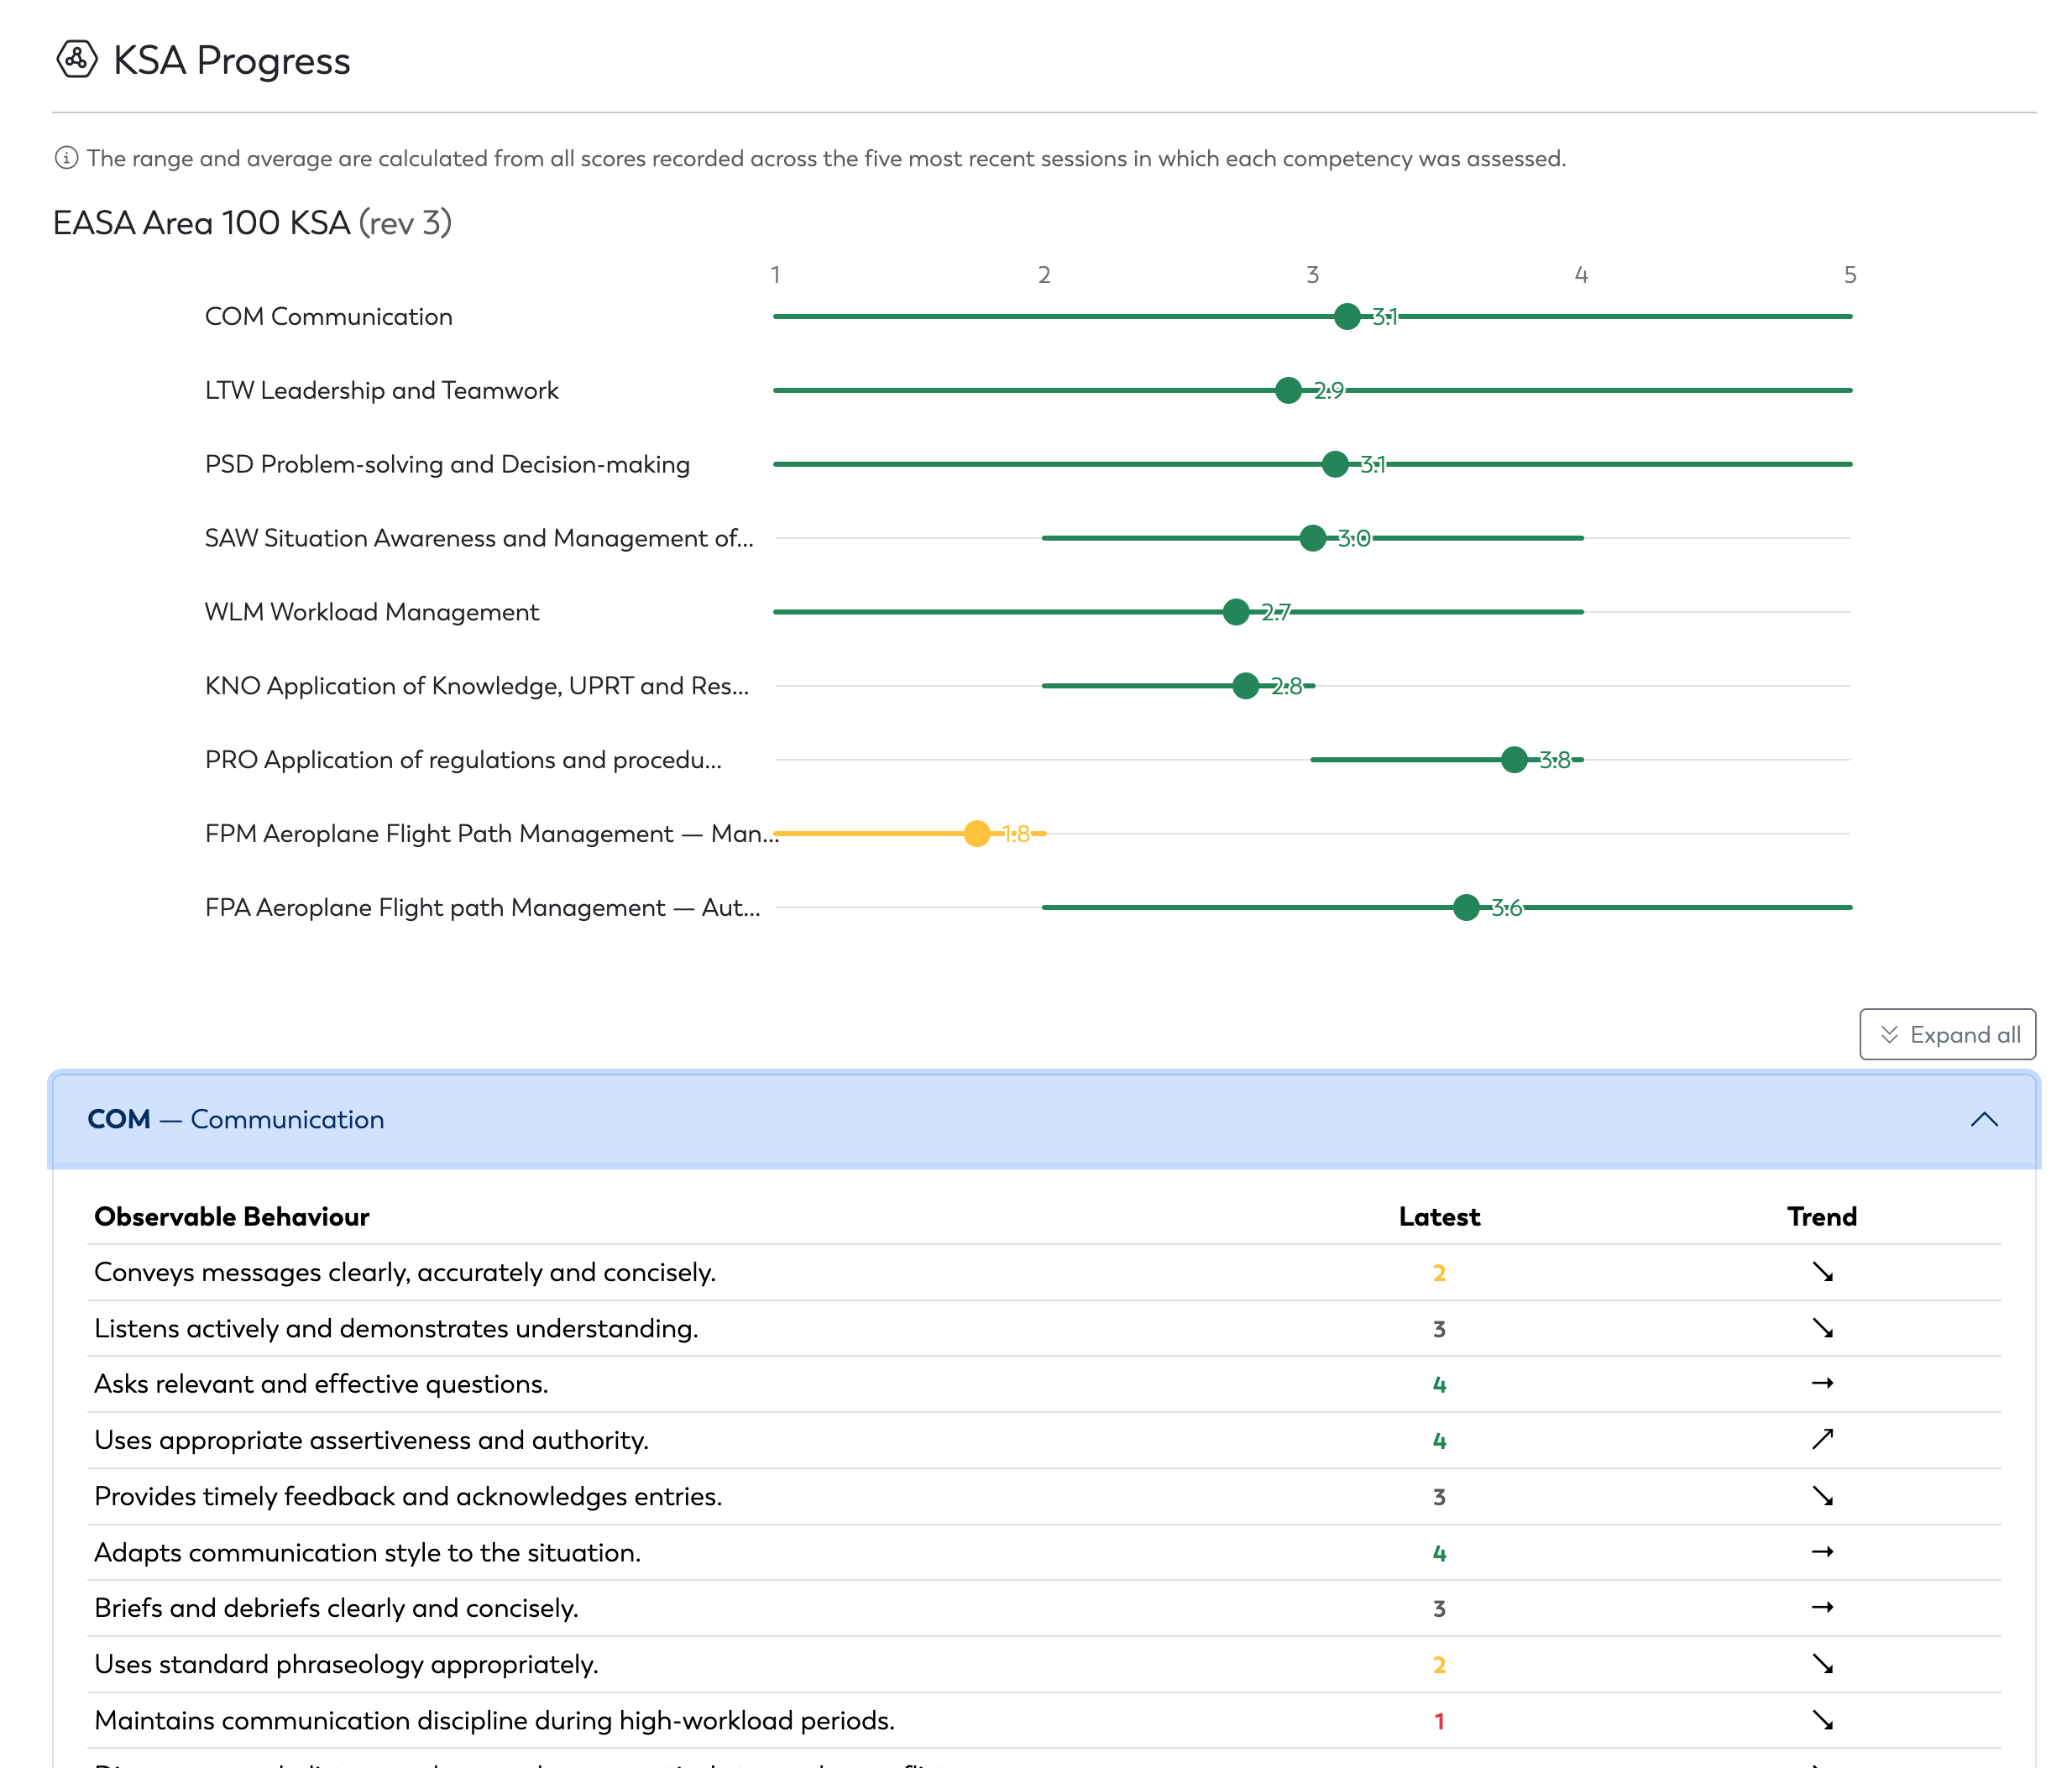Screen dimensions: 2072x1768
Task: Click 'PRO Application of regulations' label
Action: 463,760
